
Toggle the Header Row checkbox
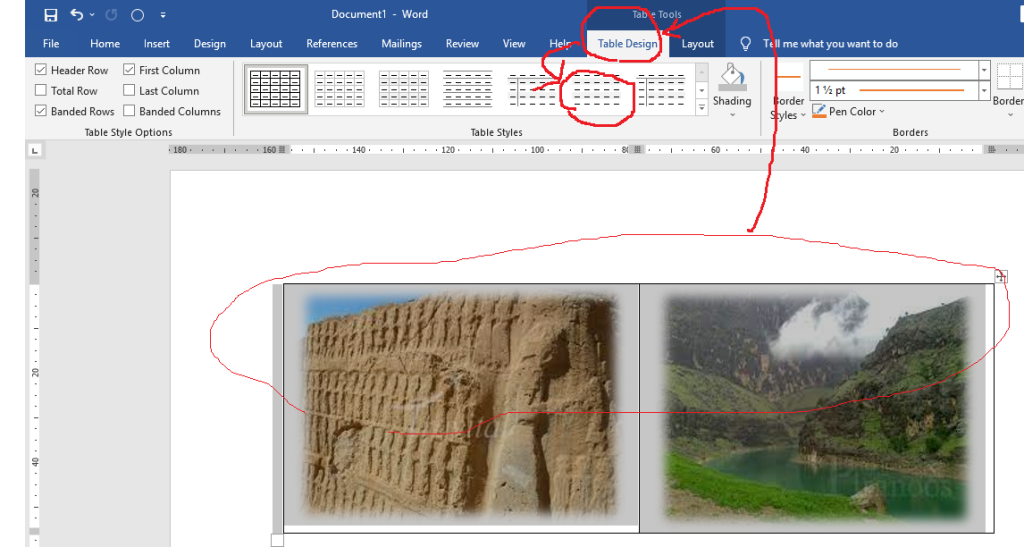tap(41, 70)
